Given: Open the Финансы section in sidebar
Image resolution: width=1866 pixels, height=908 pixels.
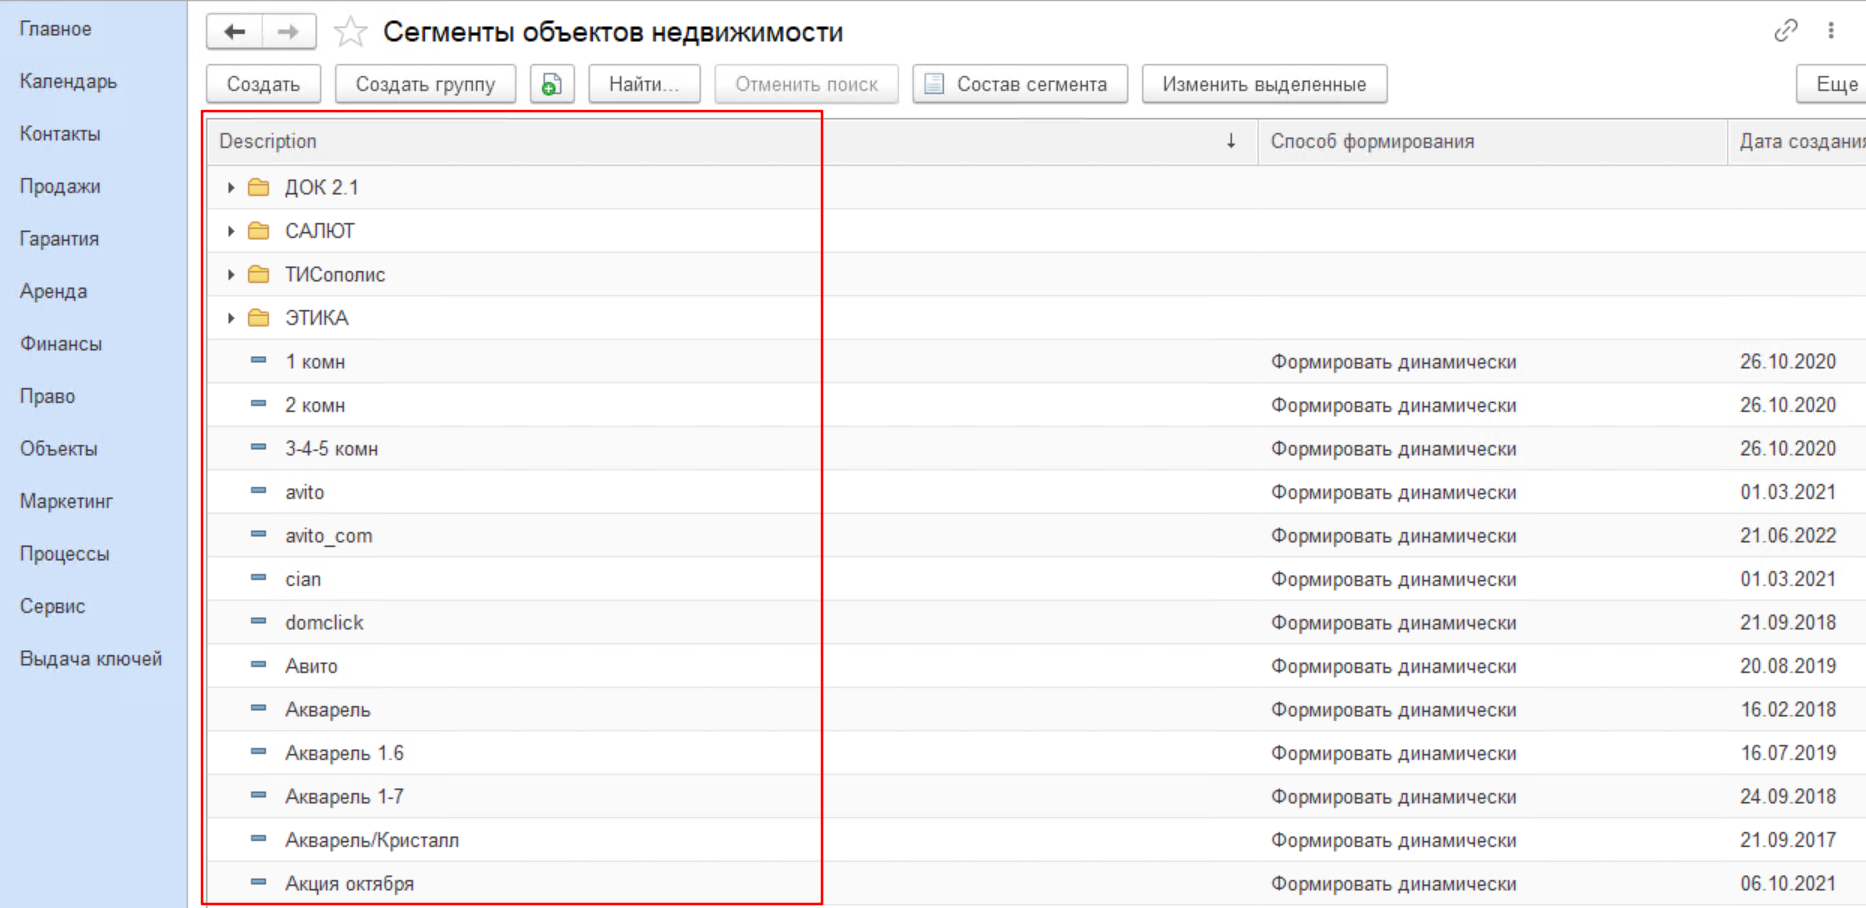Looking at the screenshot, I should click(61, 344).
